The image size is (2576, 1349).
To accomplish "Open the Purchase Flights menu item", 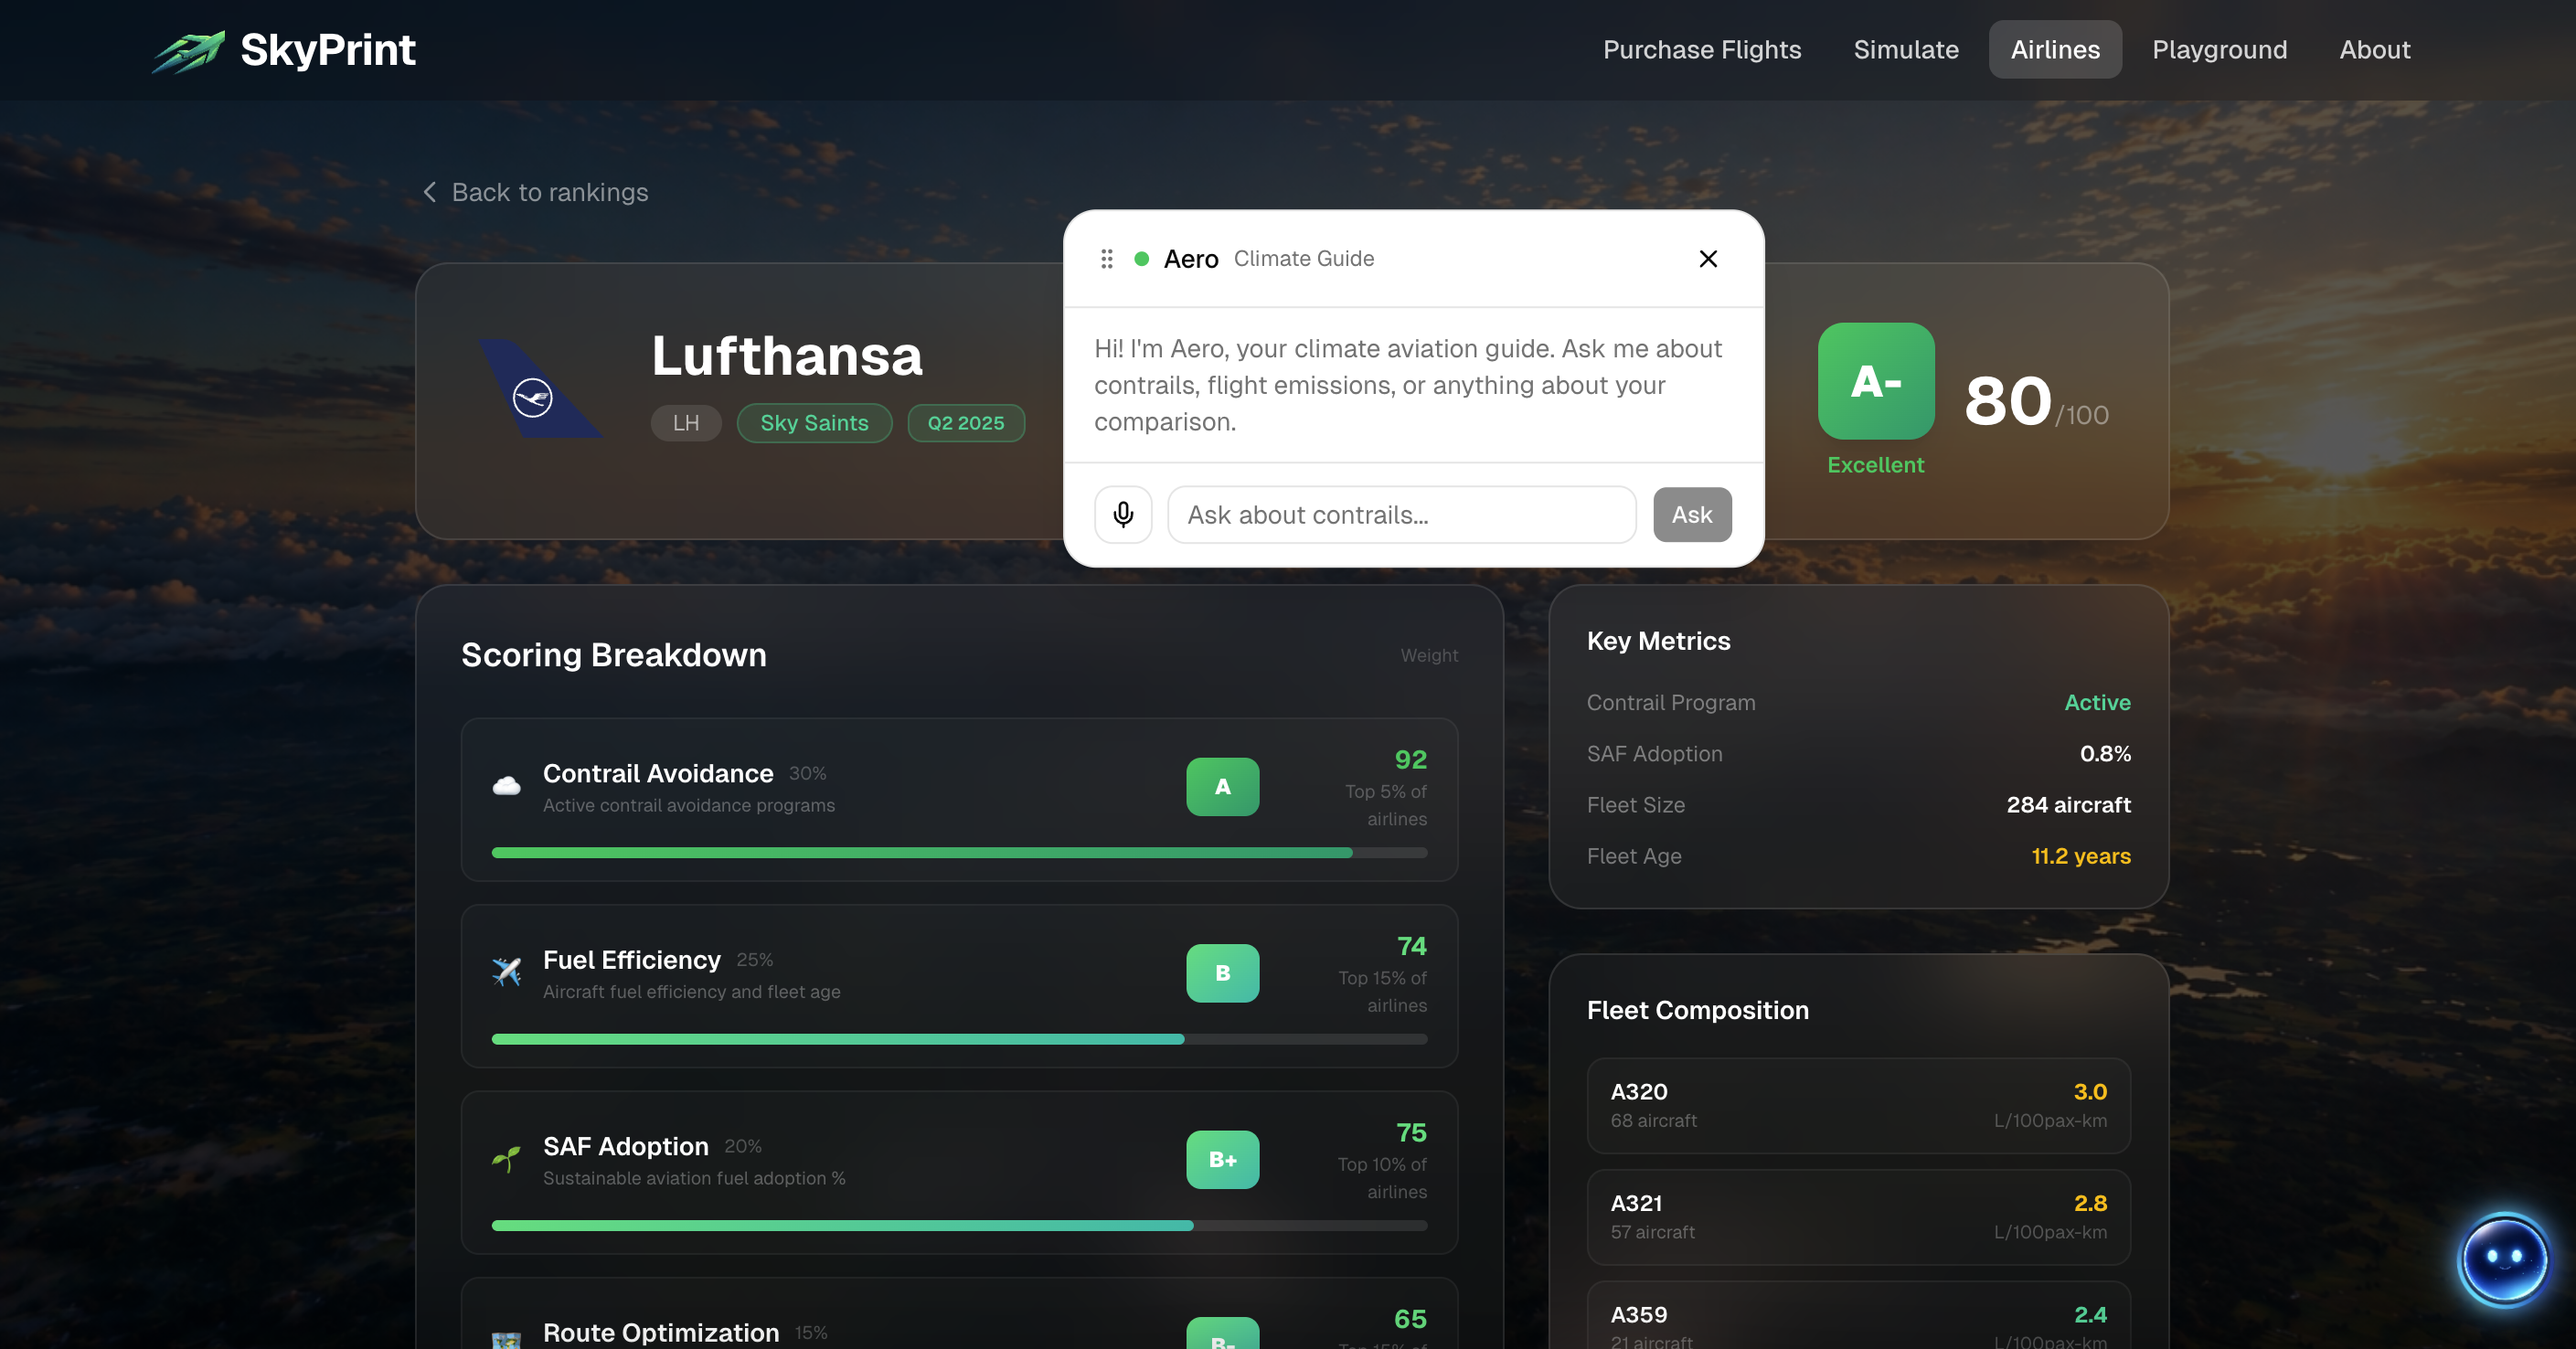I will [1701, 50].
